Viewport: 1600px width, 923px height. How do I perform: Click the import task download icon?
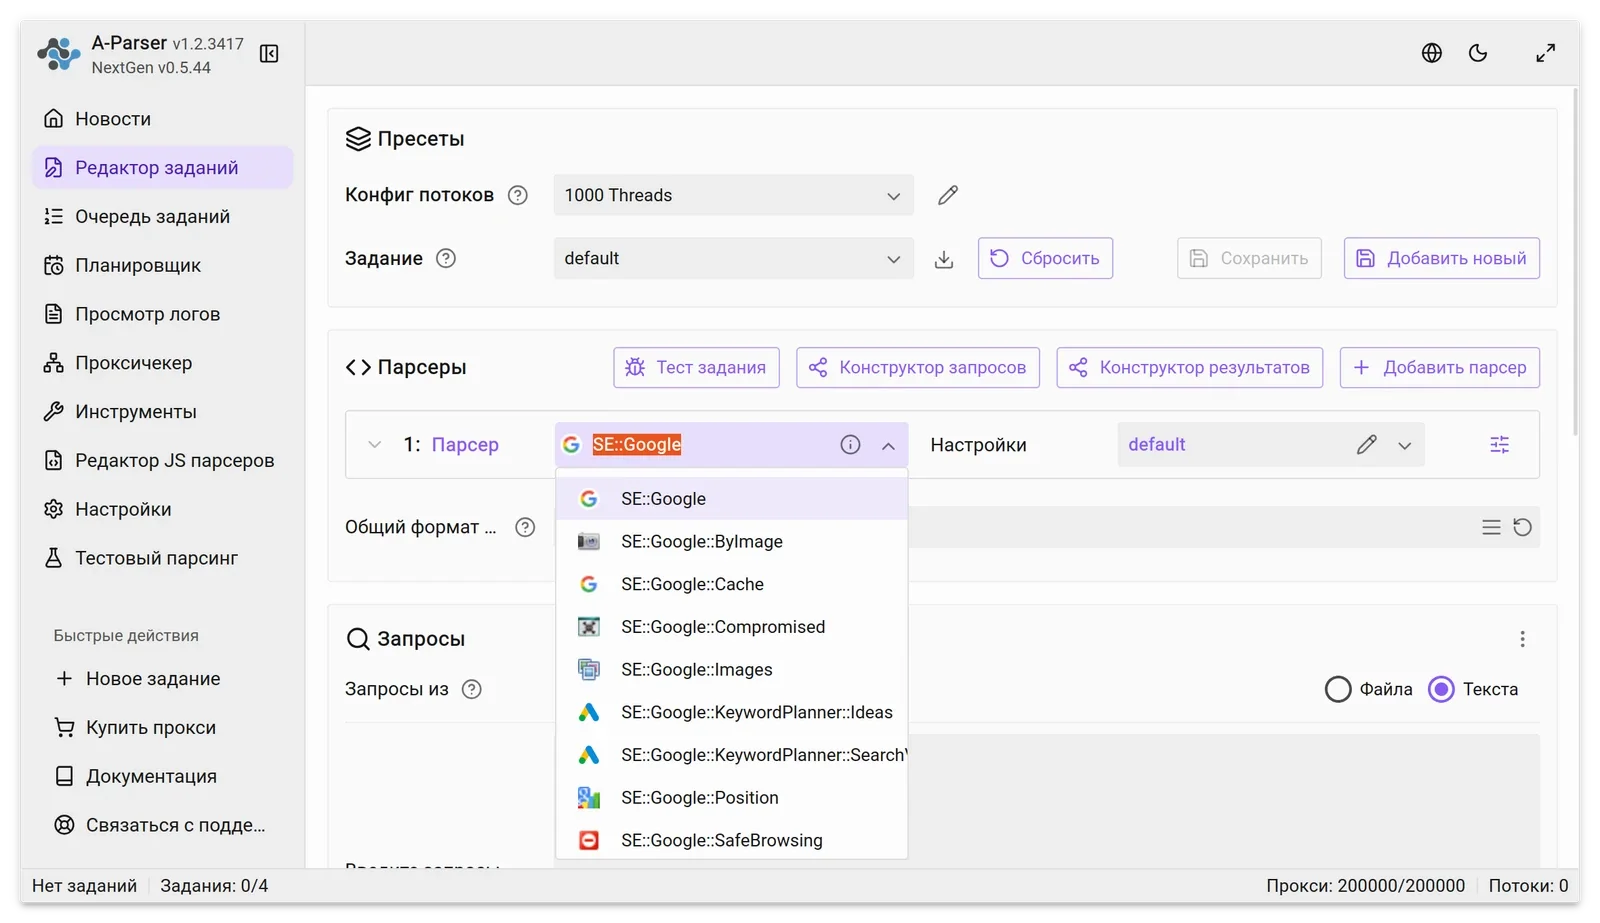(944, 259)
